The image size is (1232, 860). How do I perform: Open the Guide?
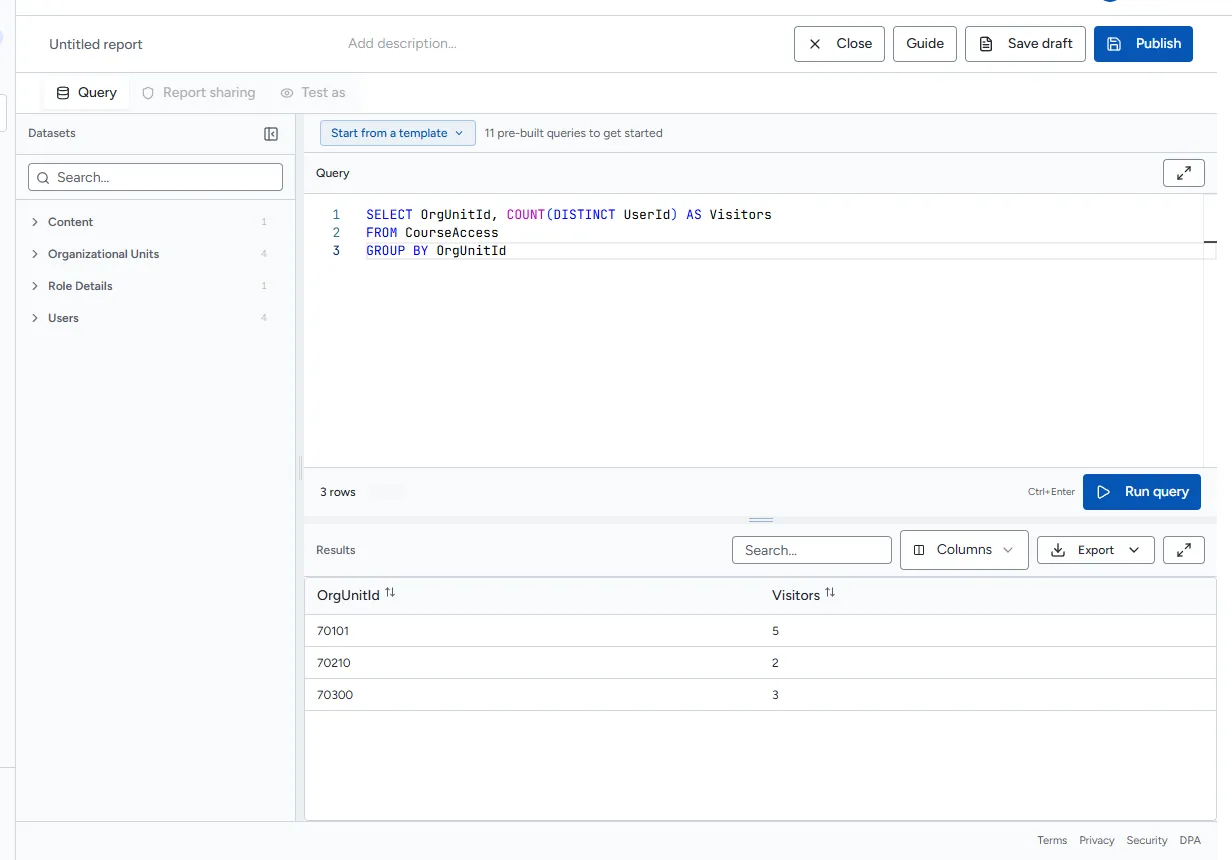click(x=925, y=44)
